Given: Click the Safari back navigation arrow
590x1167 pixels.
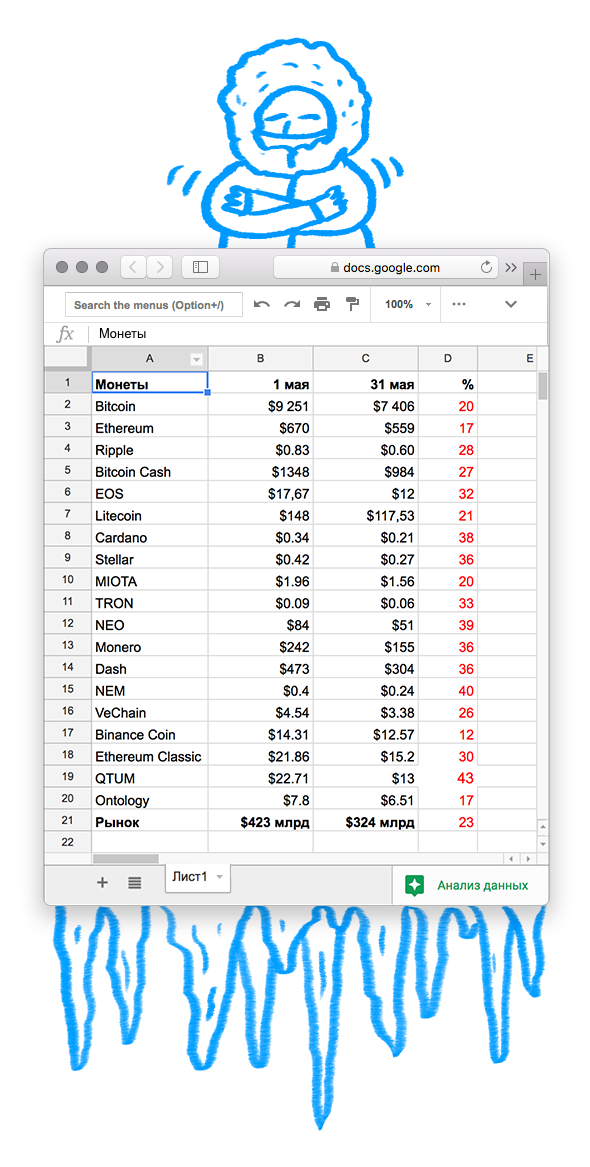Looking at the screenshot, I should 133,267.
